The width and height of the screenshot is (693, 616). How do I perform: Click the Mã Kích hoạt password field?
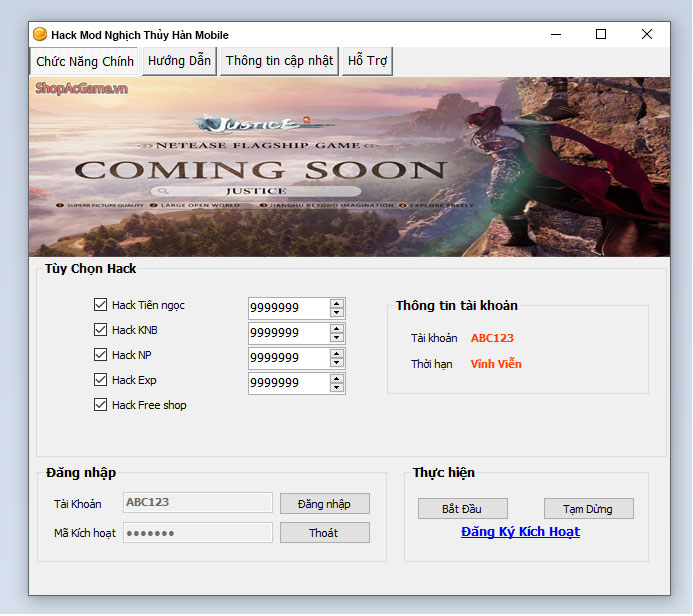198,533
